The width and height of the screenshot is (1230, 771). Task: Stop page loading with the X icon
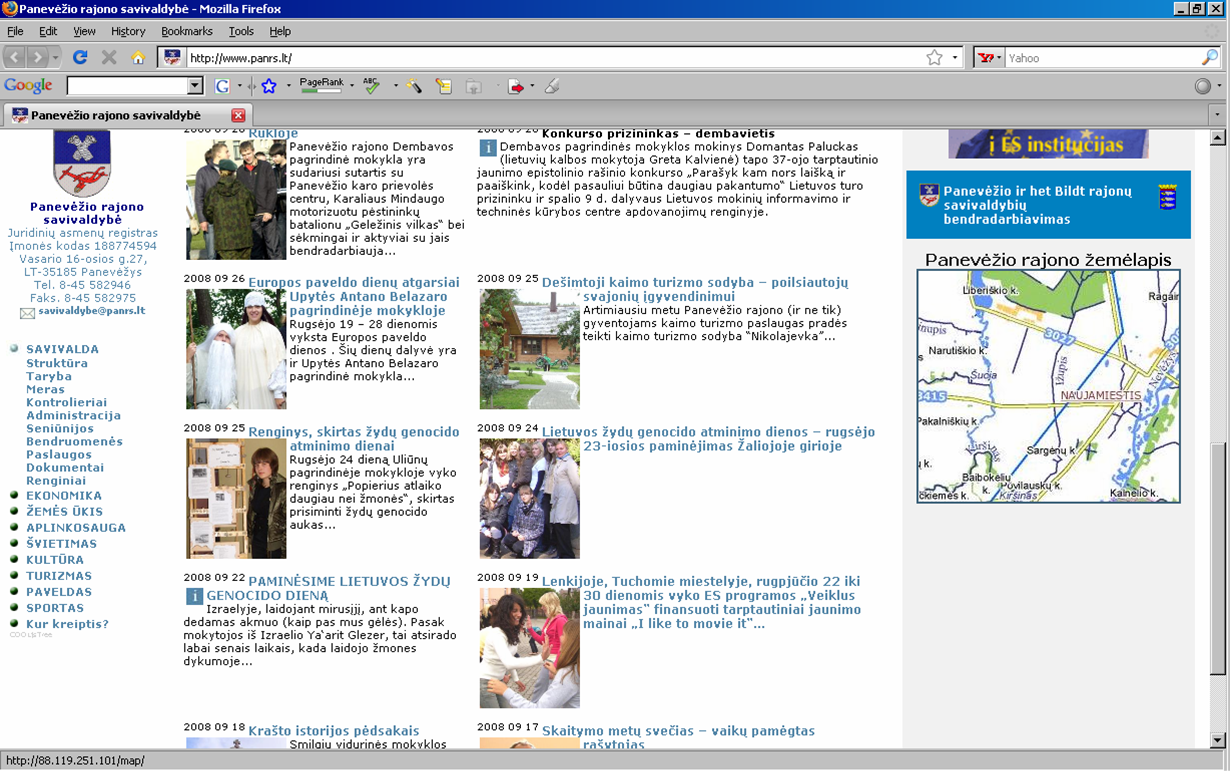pos(109,58)
